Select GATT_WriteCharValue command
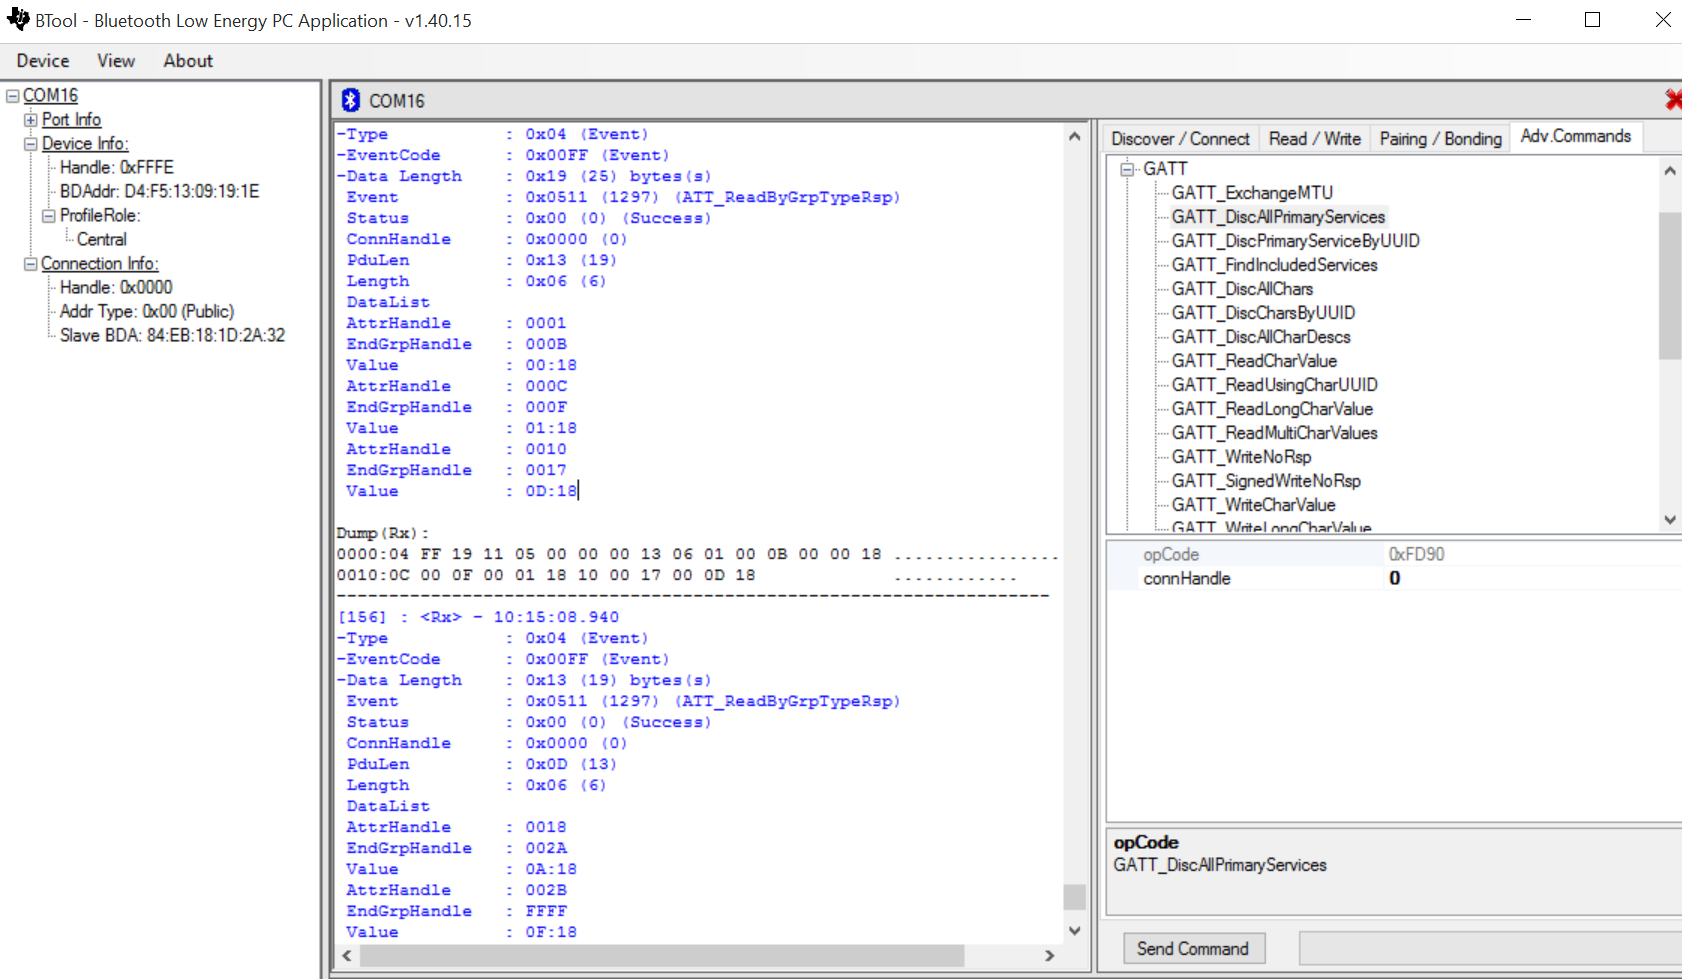This screenshot has height=979, width=1682. [1253, 505]
